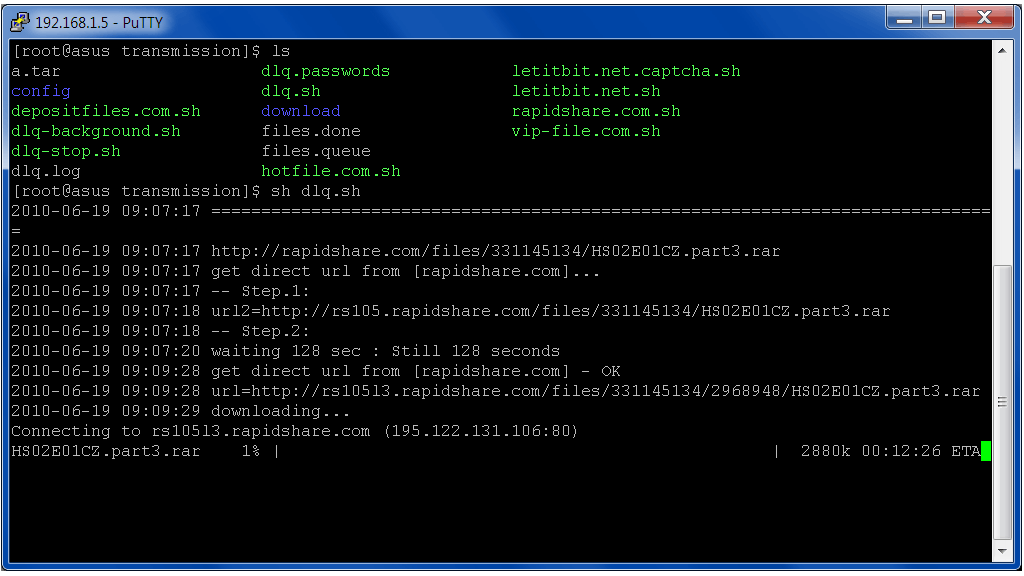1024x576 pixels.
Task: Maximize the PuTTY window
Action: [937, 17]
